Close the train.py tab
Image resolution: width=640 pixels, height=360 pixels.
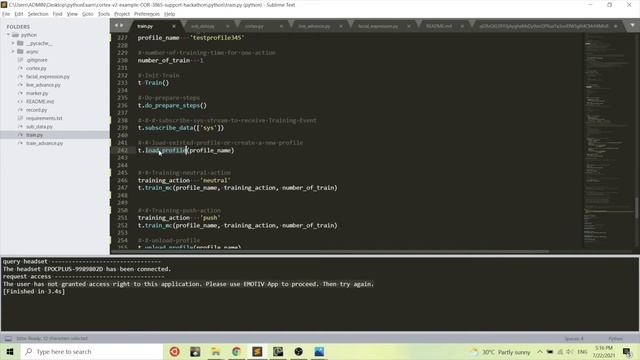[x=173, y=26]
